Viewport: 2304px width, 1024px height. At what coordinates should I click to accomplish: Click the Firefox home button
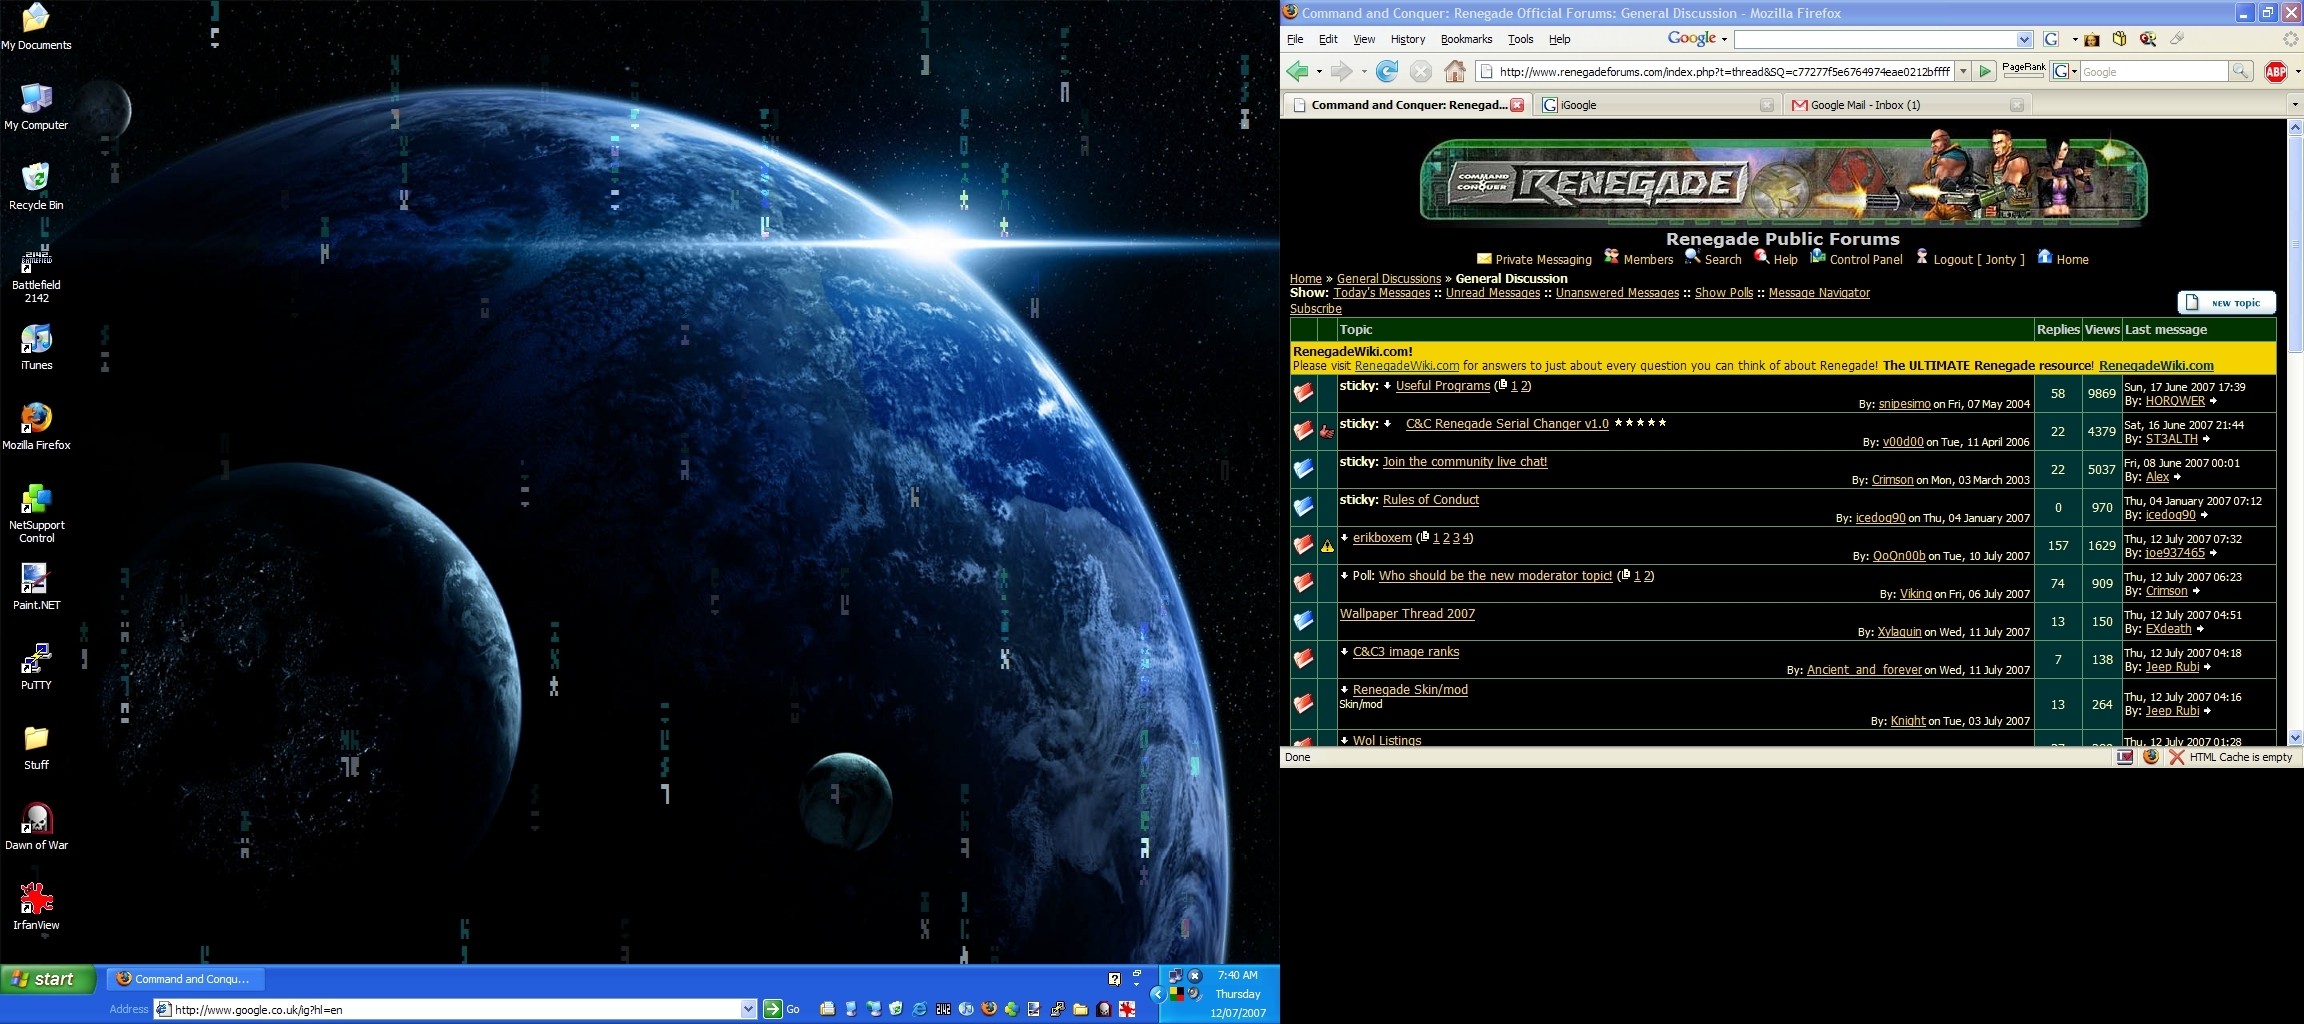tap(1455, 71)
